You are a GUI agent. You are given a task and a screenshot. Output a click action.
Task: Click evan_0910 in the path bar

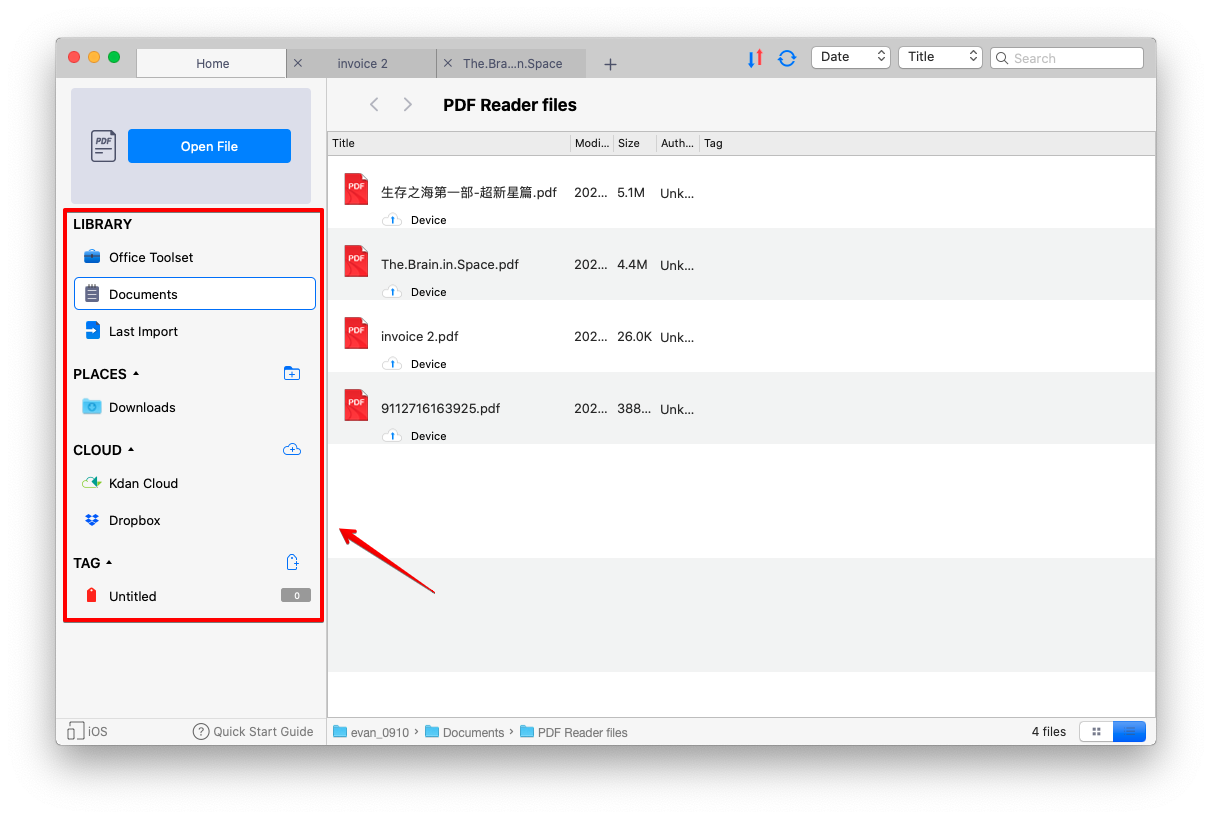[371, 732]
